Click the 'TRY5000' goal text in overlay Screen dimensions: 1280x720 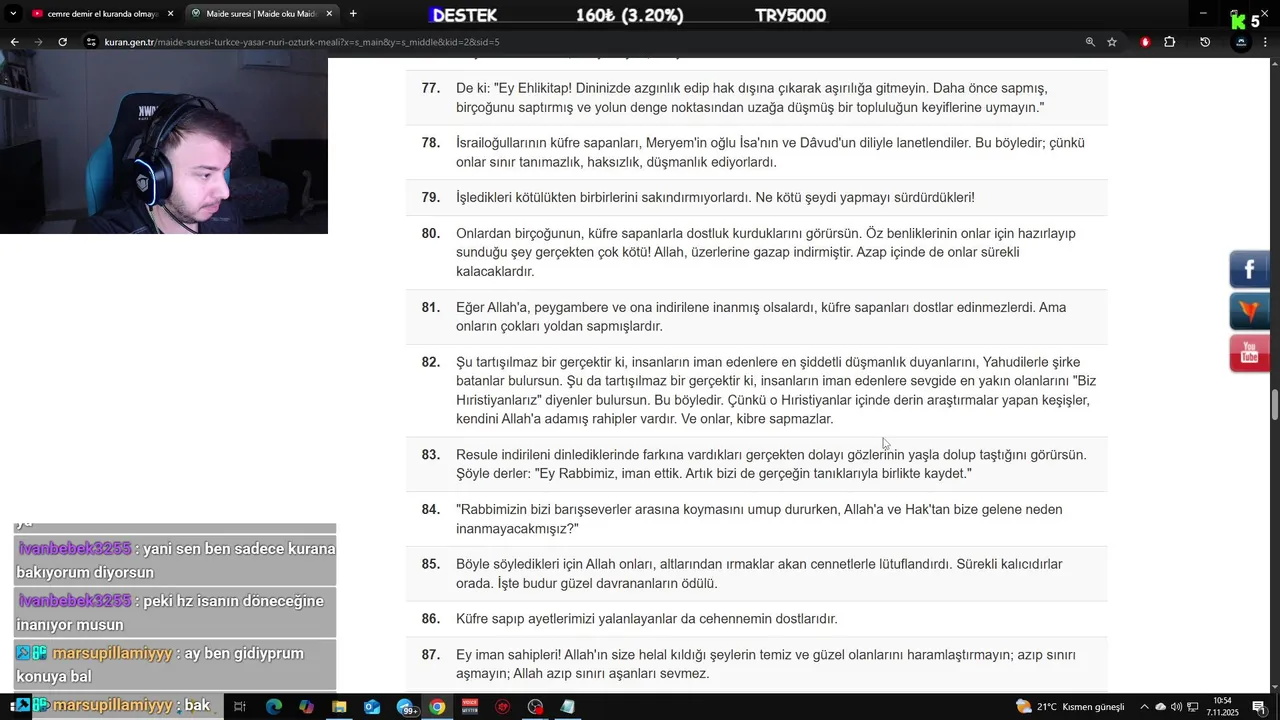pos(791,16)
